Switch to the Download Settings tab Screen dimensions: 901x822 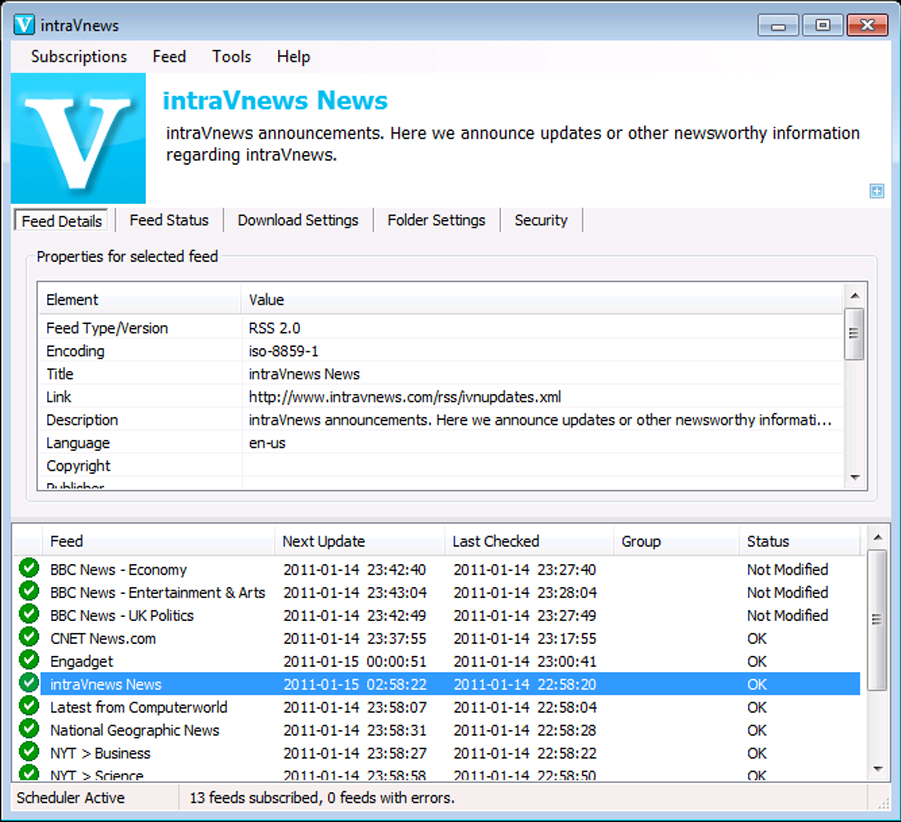pos(298,220)
